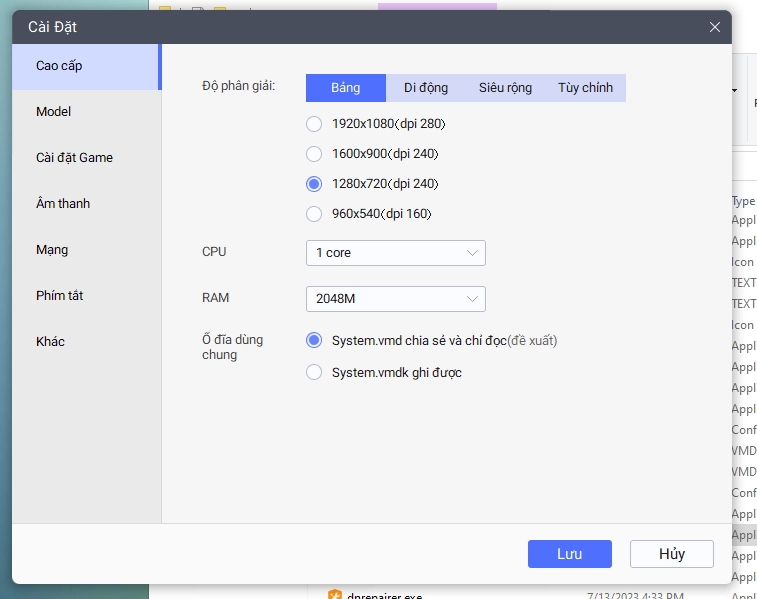
Task: Open the Âm thanh audio settings
Action: coord(63,204)
